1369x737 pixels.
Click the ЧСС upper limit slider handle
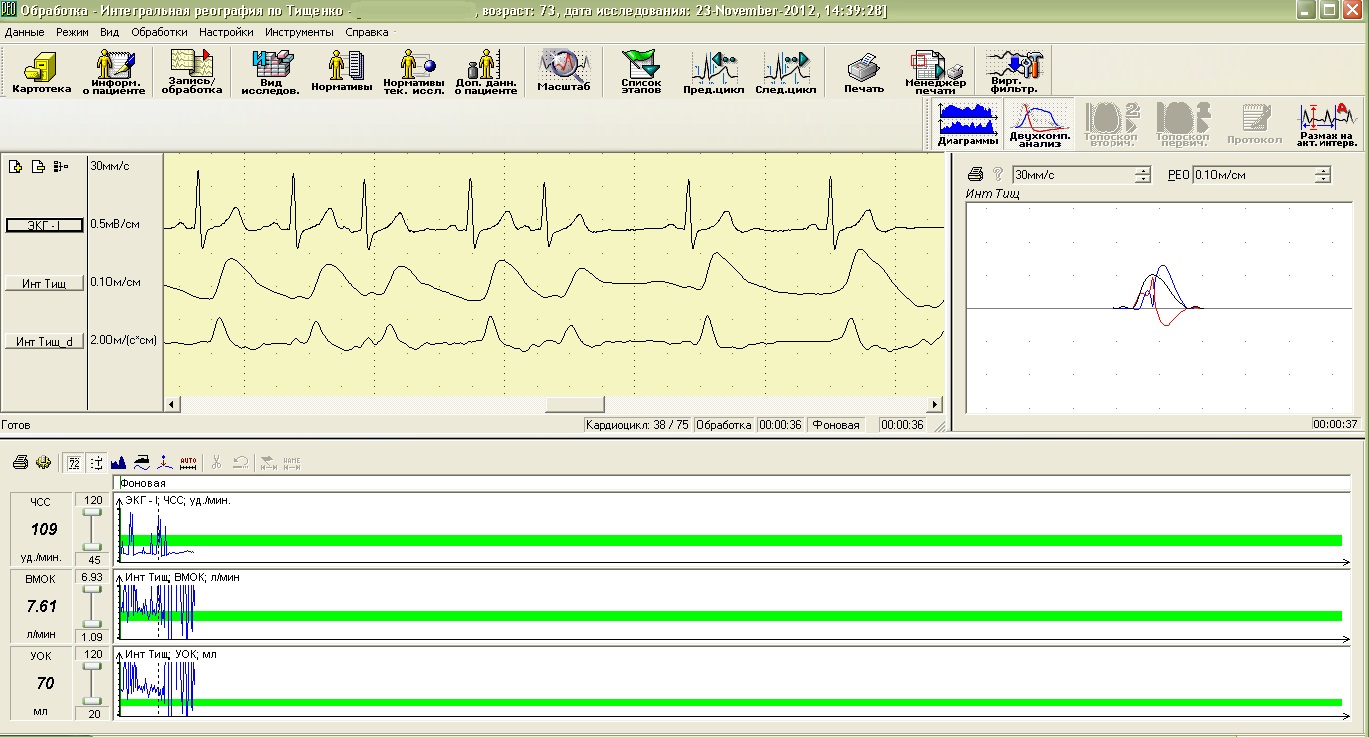(92, 512)
